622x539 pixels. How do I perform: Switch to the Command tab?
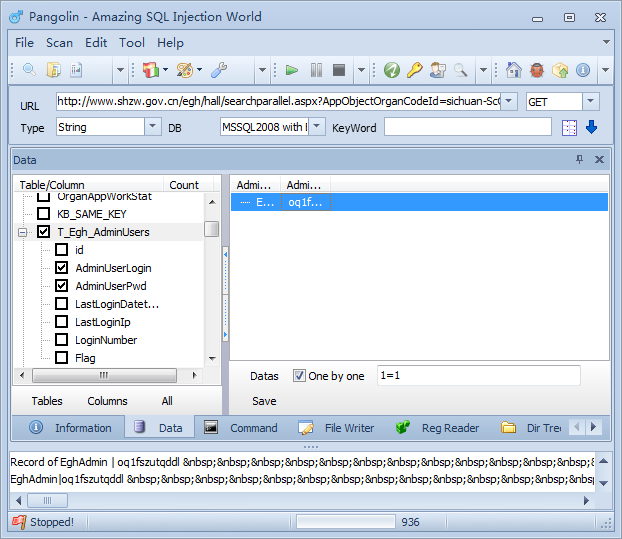pos(240,428)
